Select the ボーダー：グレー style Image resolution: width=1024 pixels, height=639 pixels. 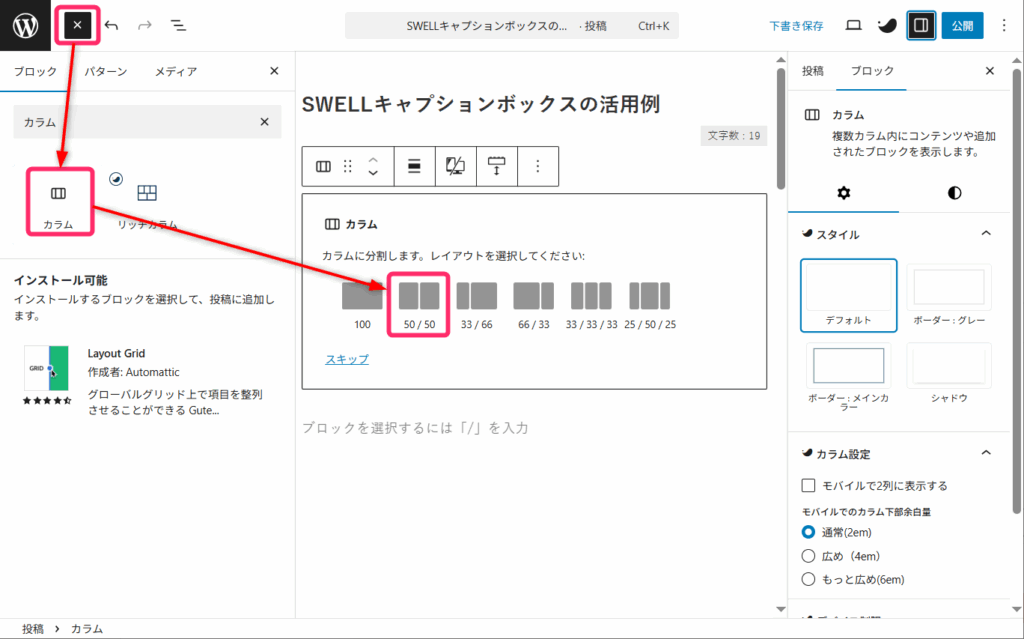tap(949, 295)
